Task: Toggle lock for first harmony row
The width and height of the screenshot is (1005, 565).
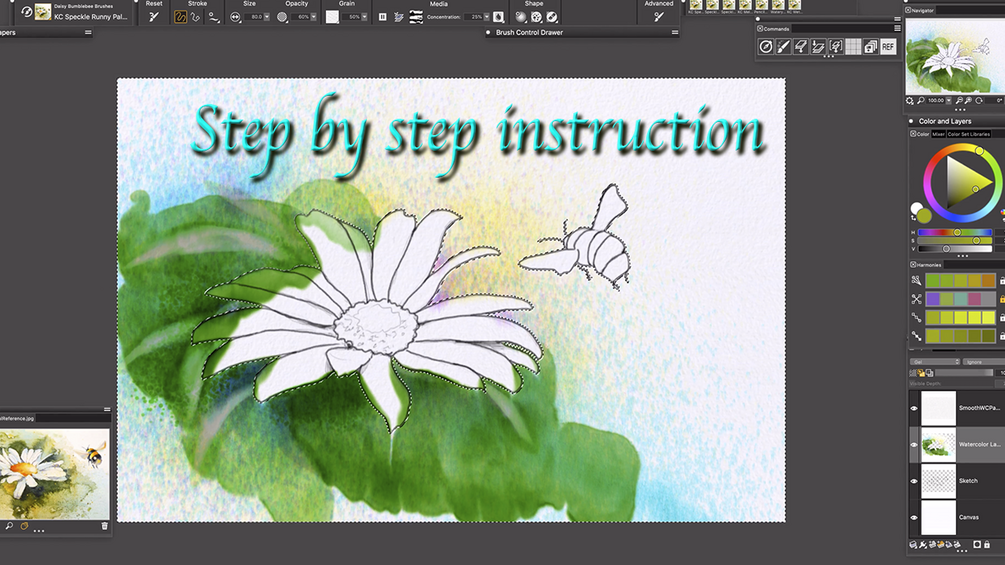Action: tap(1002, 281)
